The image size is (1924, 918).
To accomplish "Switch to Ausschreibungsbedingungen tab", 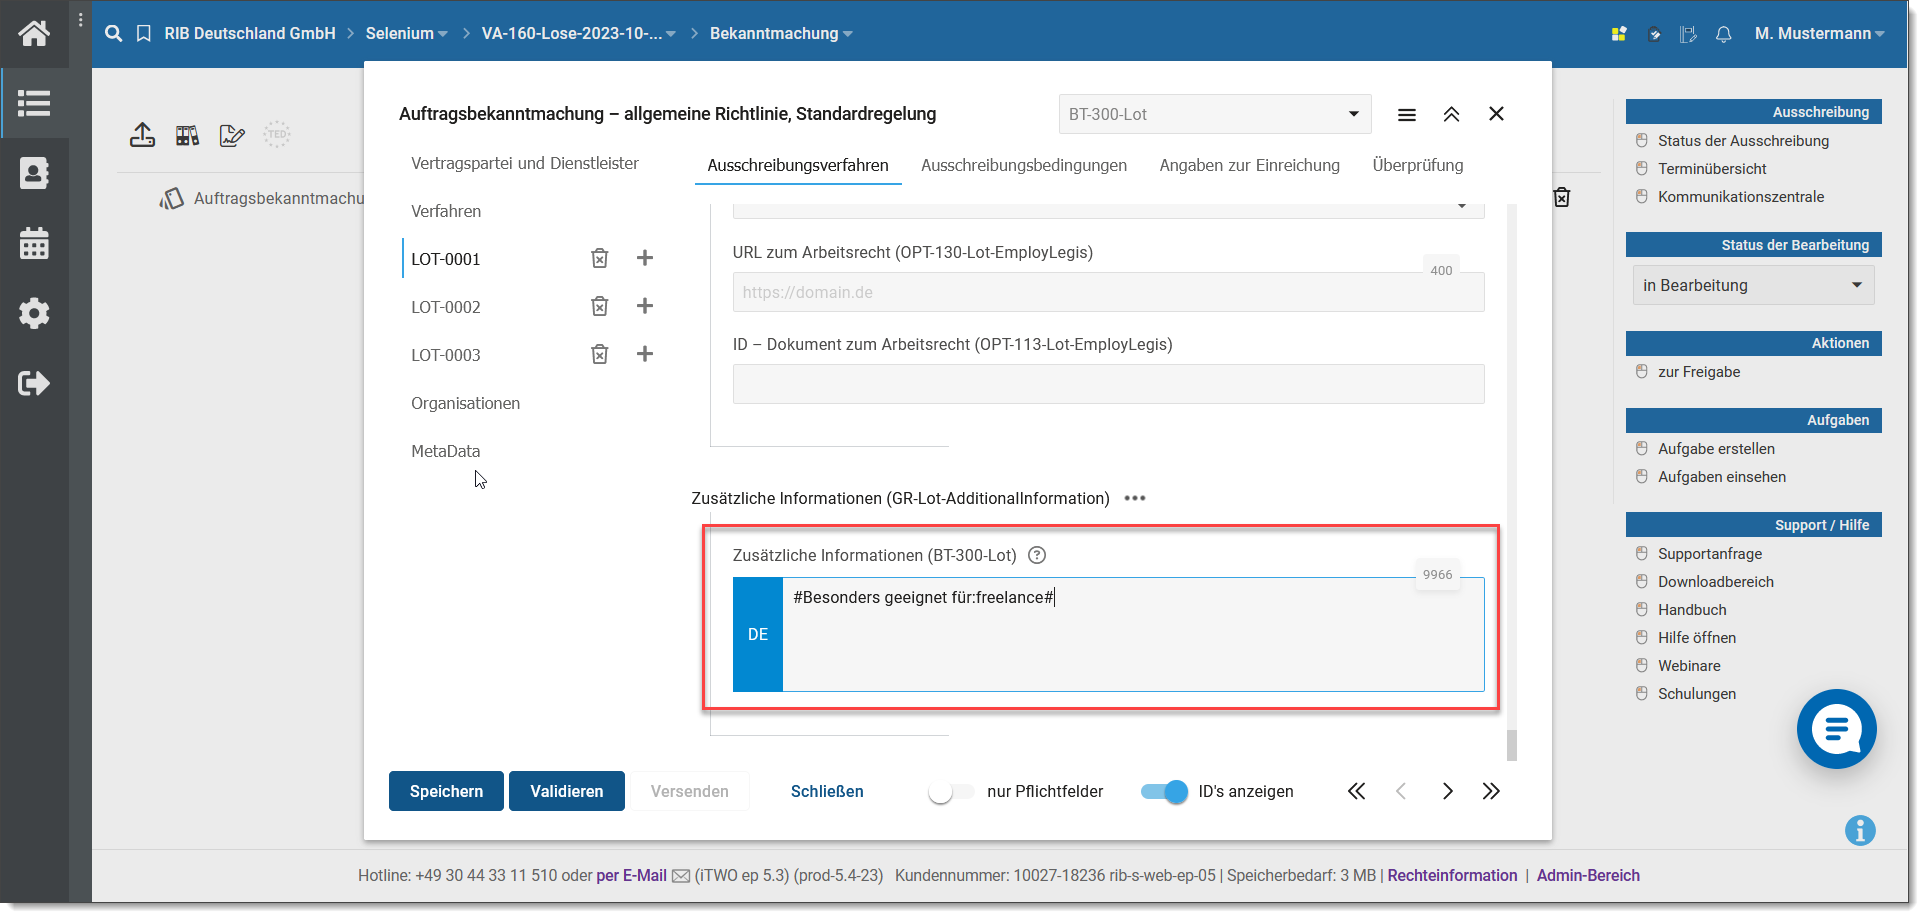I will point(1024,165).
